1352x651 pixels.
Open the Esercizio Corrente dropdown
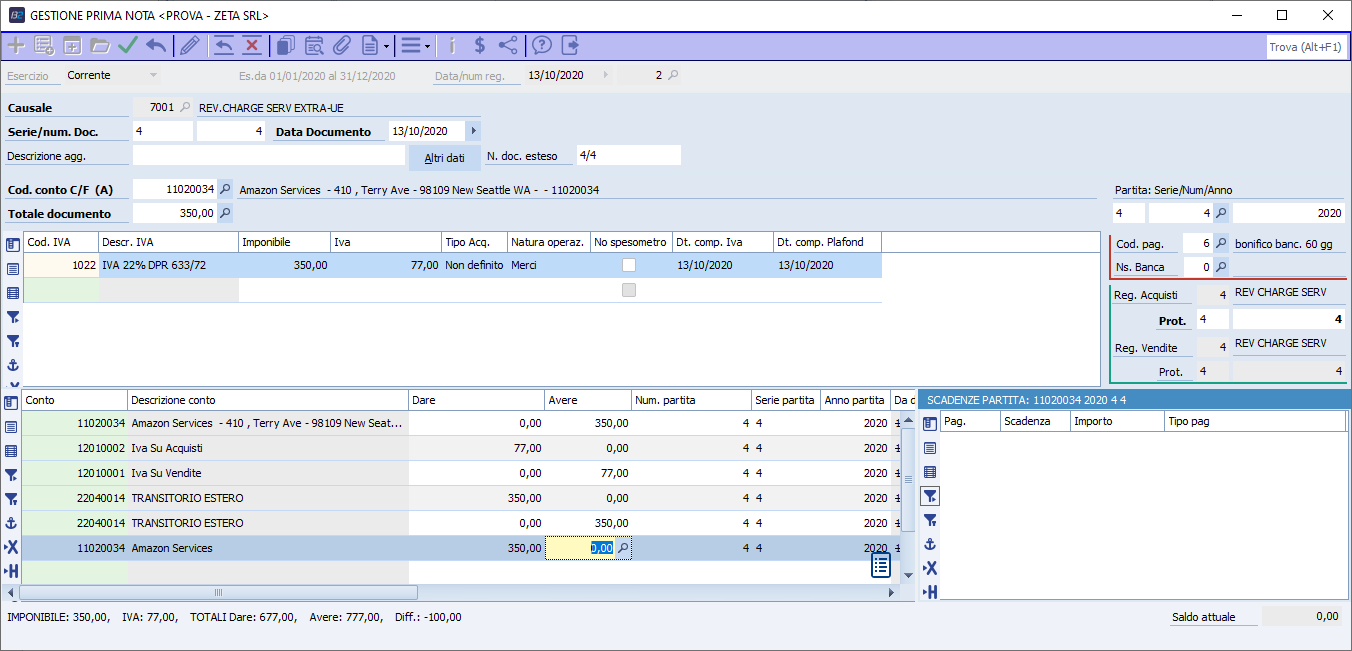click(152, 75)
